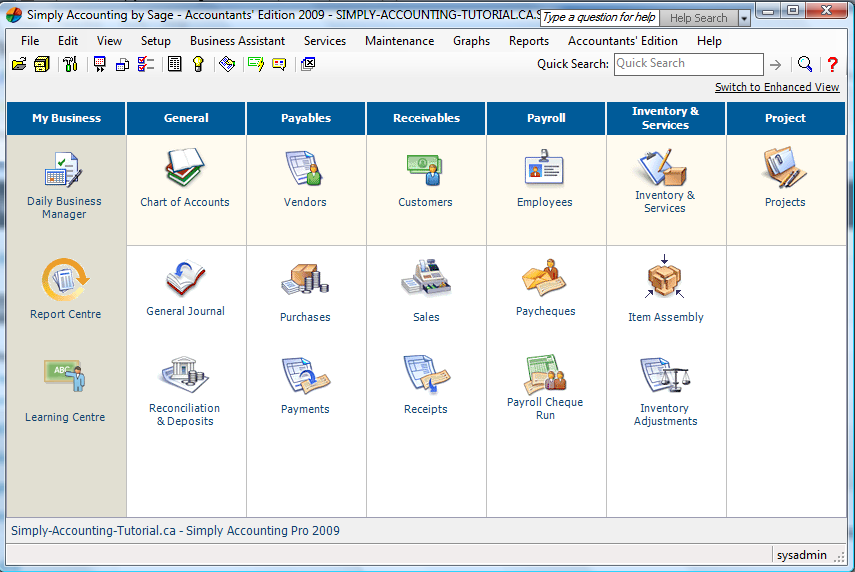Open the Payments journal

305,386
